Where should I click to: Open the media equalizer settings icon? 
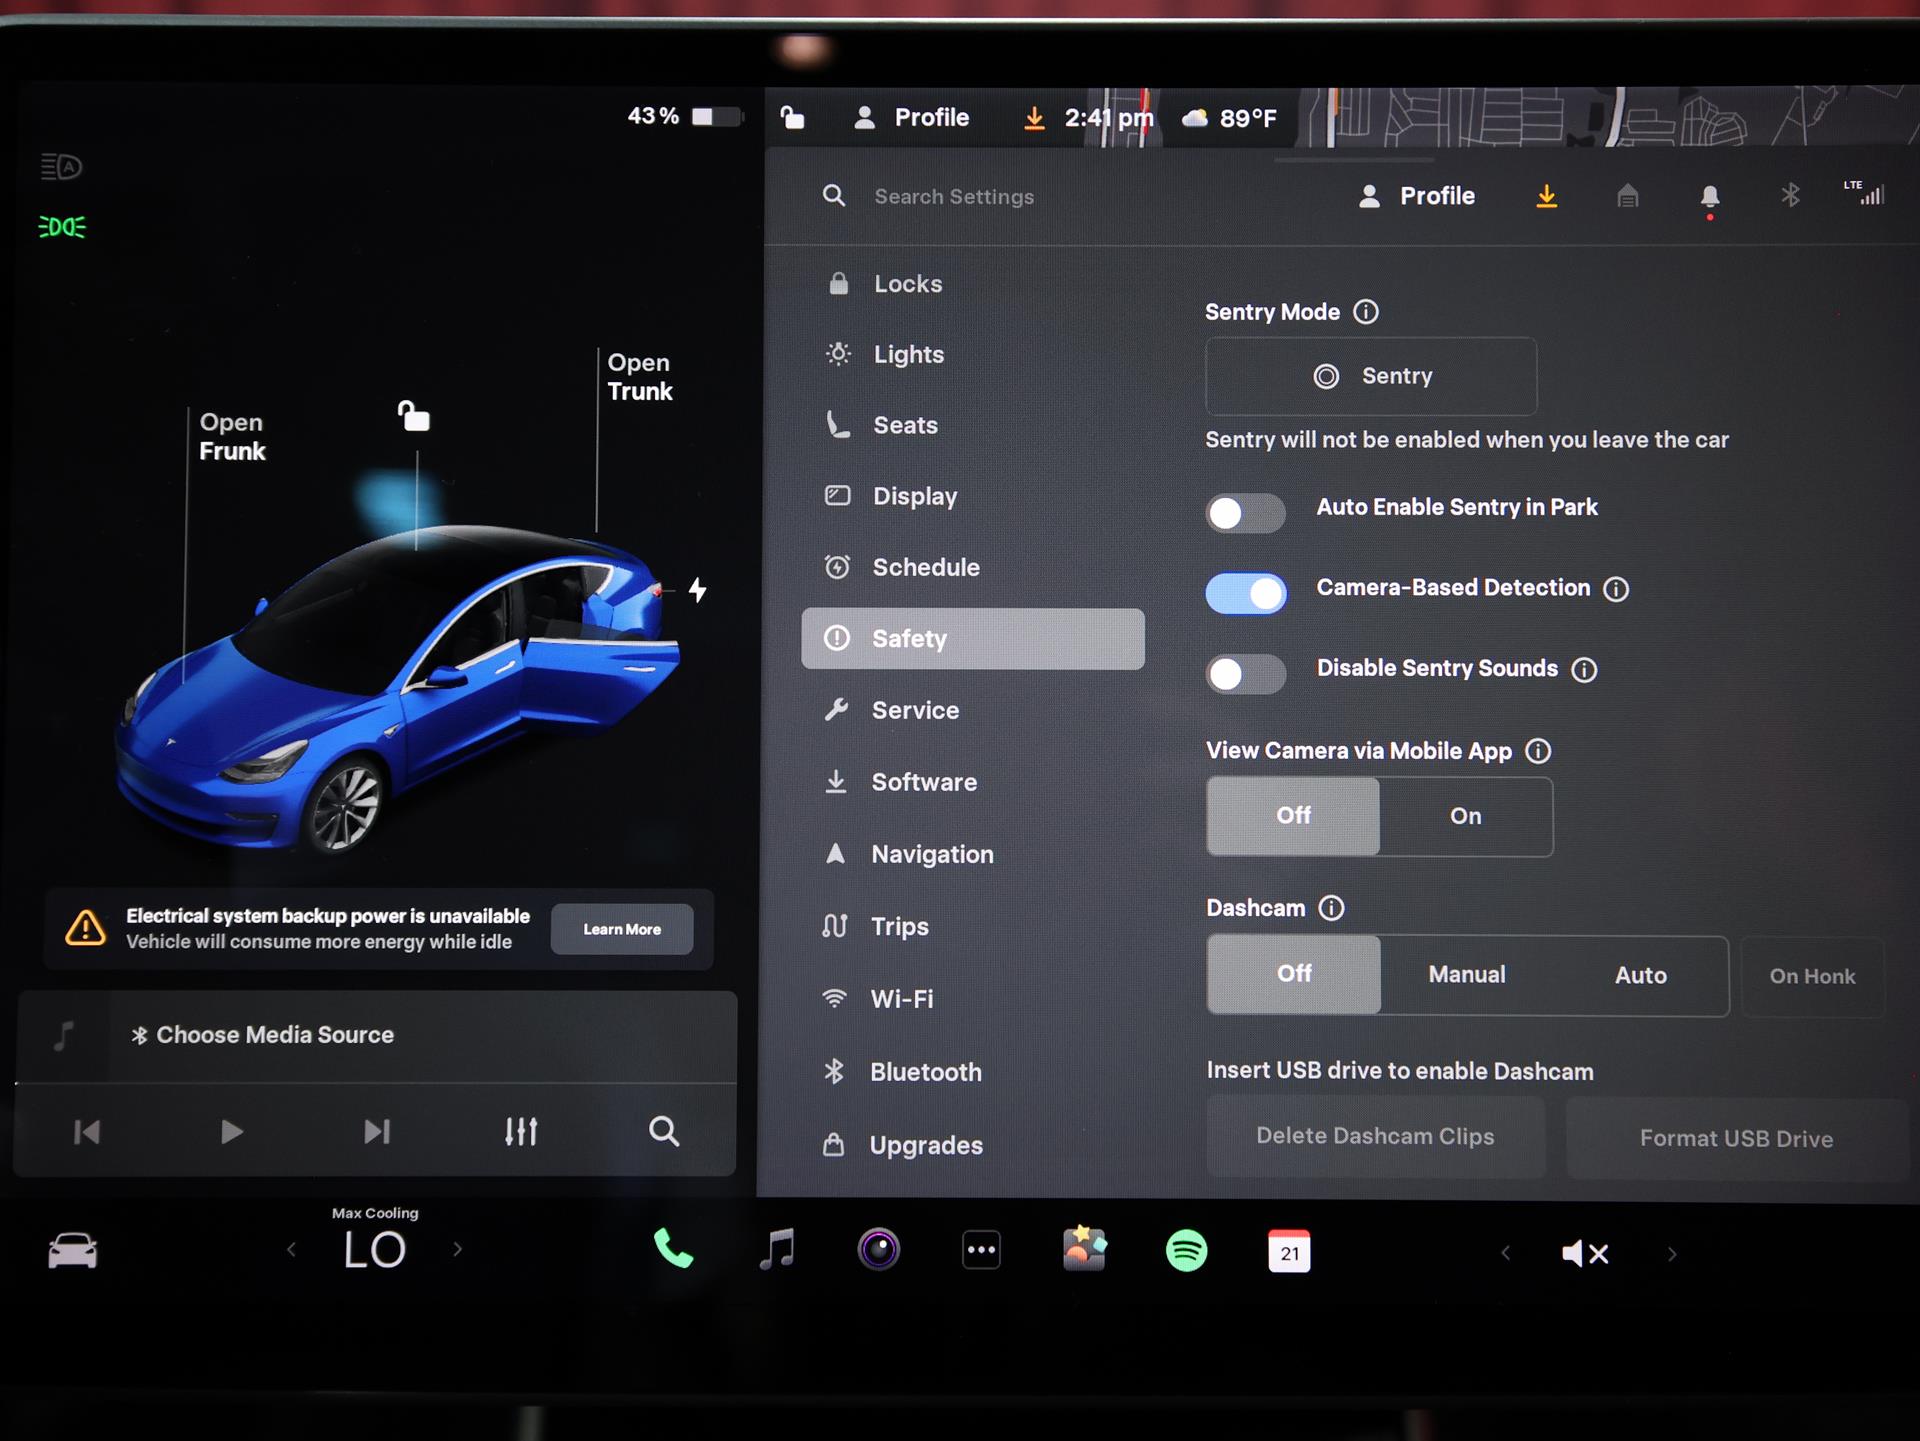521,1131
